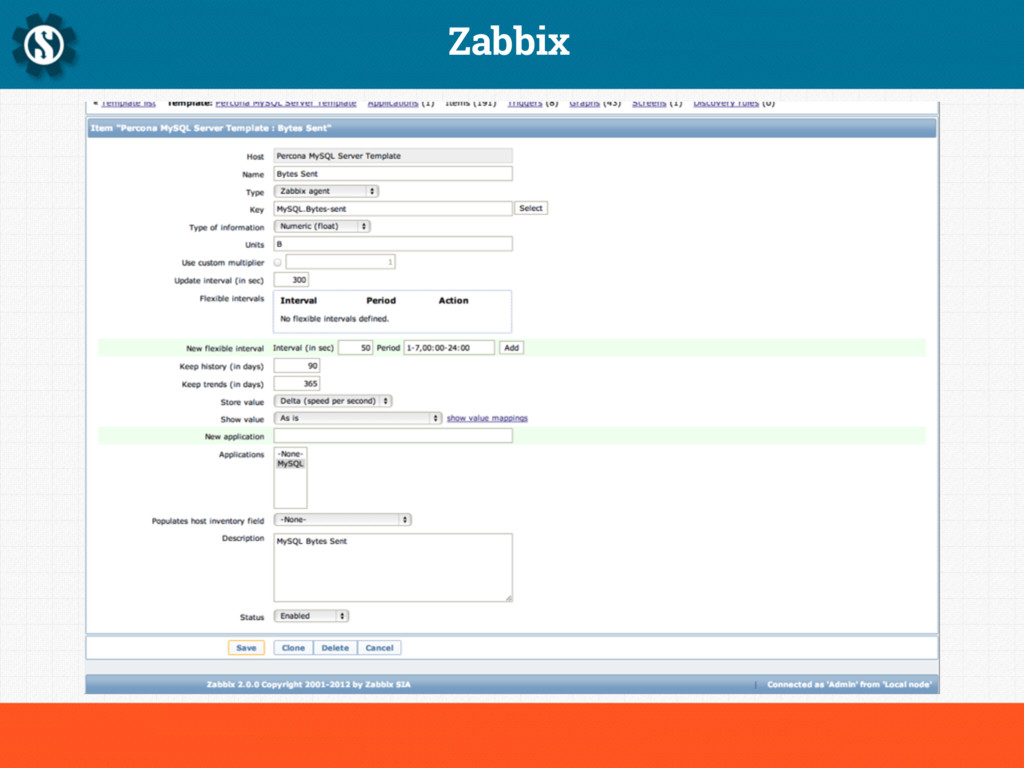Screen dimensions: 1024x768
Task: Click the Units field containing B
Action: [392, 244]
